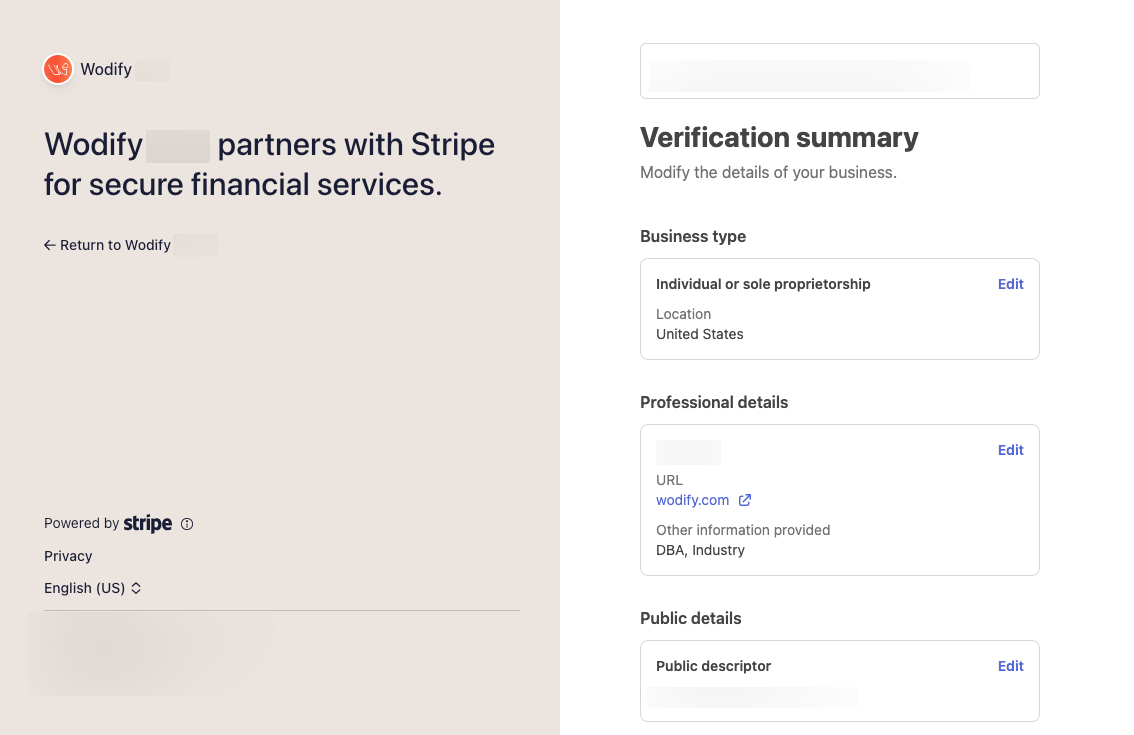The image size is (1134, 735).
Task: Click the United States location value
Action: pyautogui.click(x=699, y=334)
